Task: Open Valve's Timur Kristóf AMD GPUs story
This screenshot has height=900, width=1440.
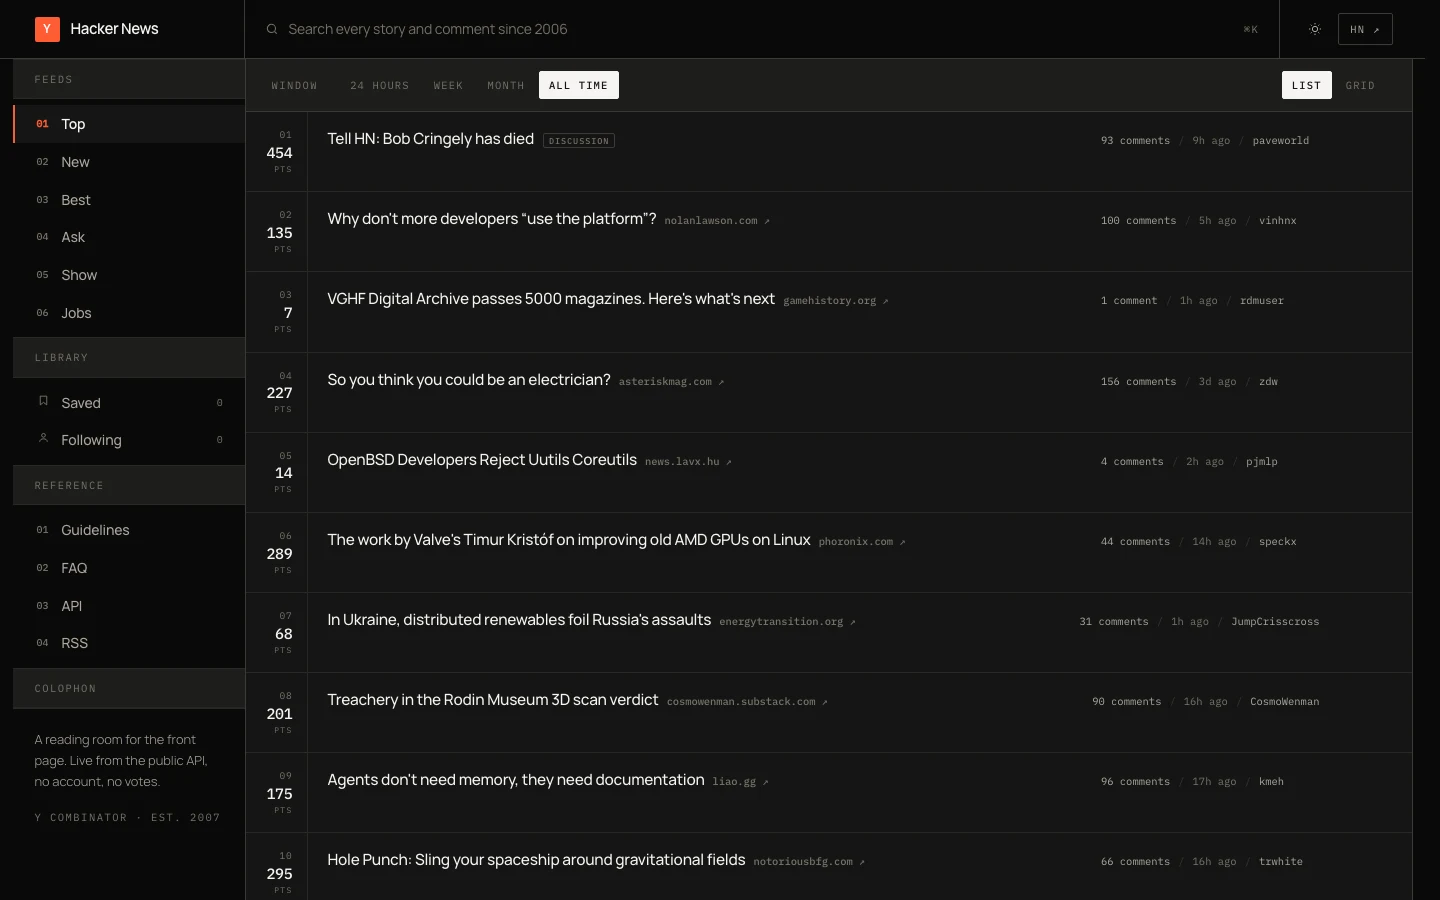Action: 569,540
